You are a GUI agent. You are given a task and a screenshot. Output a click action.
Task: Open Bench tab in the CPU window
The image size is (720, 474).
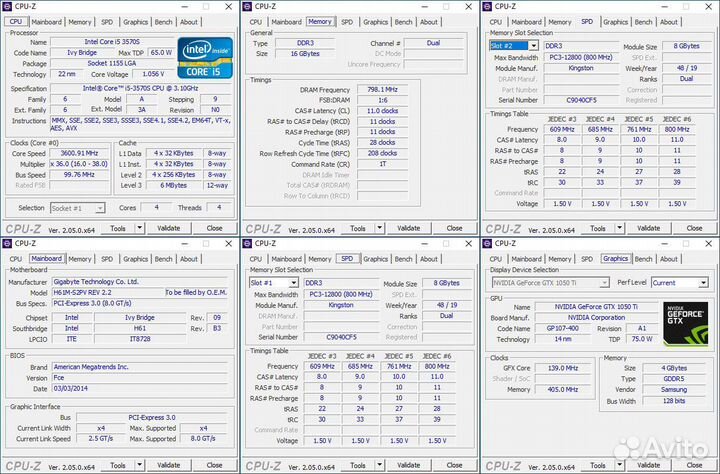(x=163, y=22)
